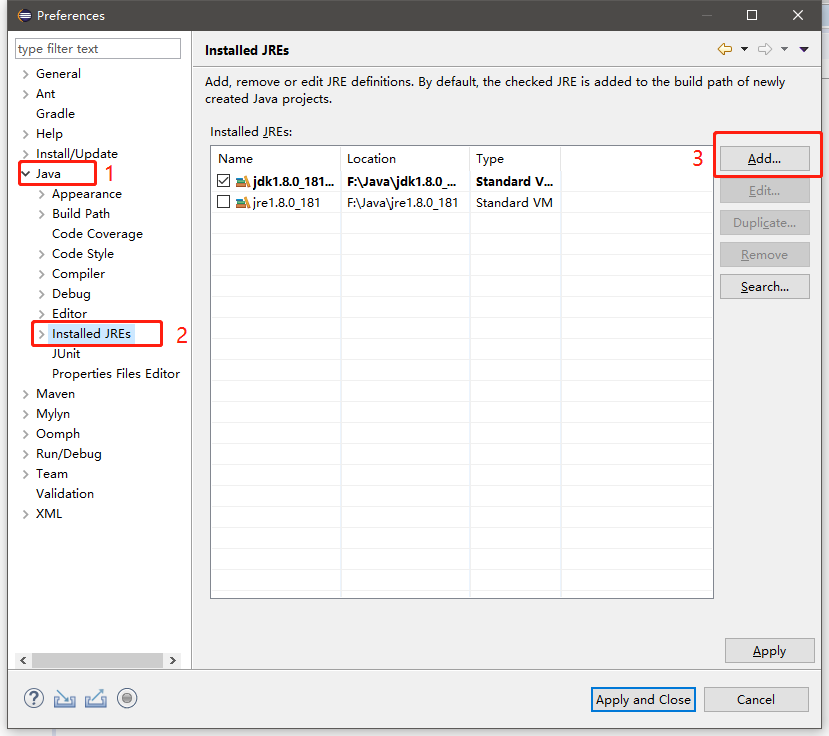Expand the Oomph tree node
The height and width of the screenshot is (736, 829).
[25, 434]
